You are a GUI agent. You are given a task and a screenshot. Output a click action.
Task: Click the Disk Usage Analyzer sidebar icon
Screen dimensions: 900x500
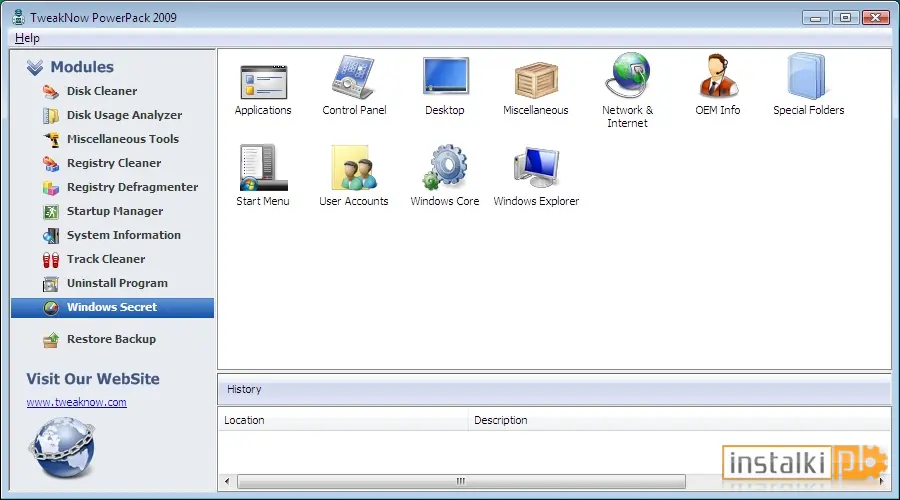pyautogui.click(x=51, y=115)
